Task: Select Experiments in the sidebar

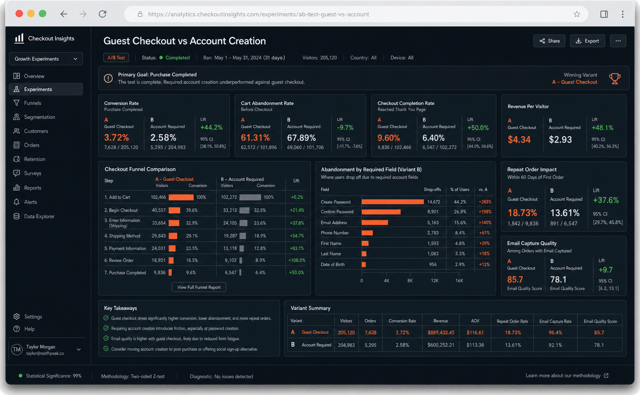Action: click(x=46, y=89)
